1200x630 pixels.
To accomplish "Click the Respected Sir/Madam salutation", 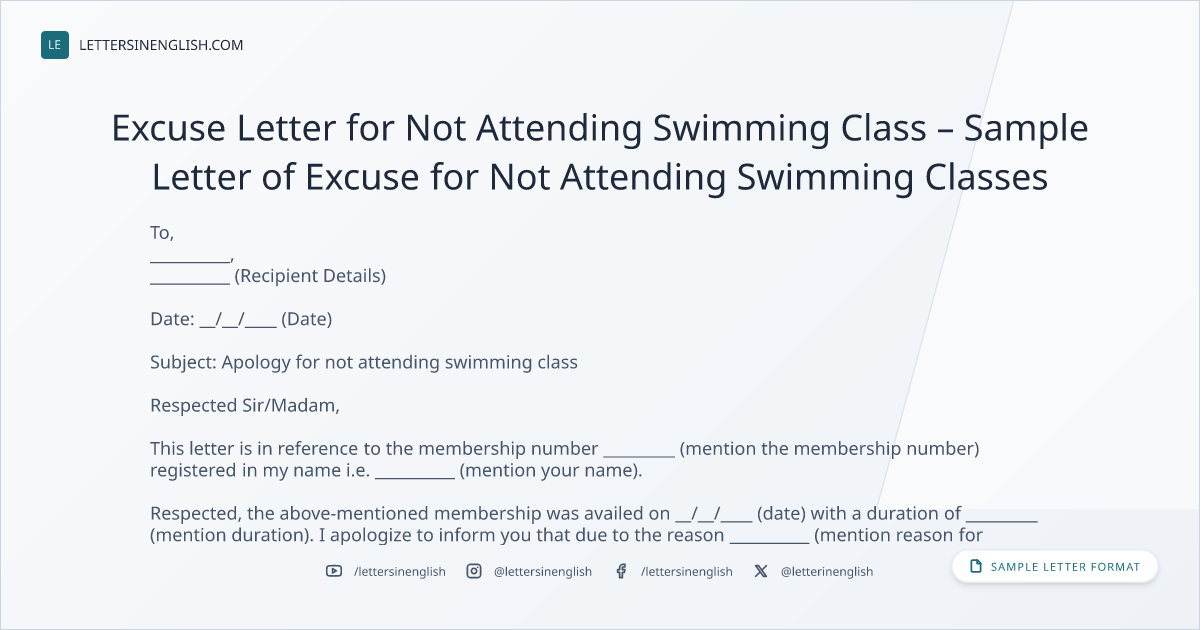I will (x=245, y=406).
